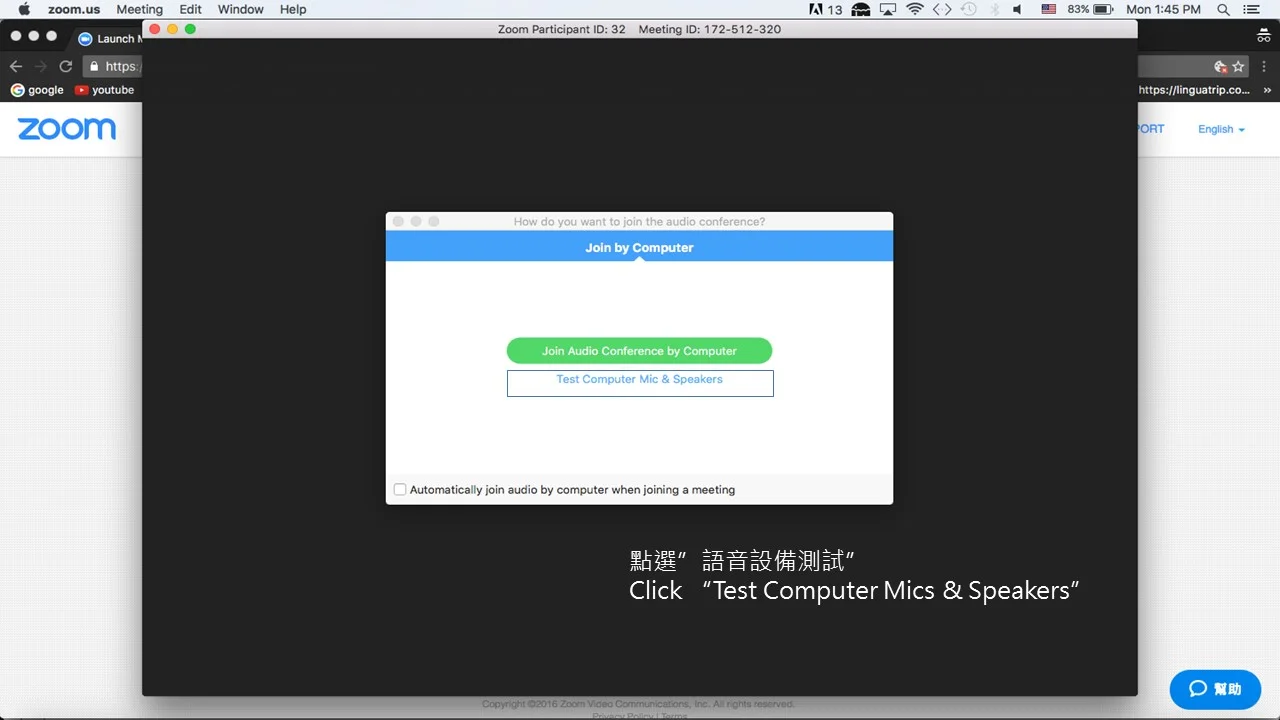Image resolution: width=1280 pixels, height=720 pixels.
Task: Click the google bookmark in browser
Action: pos(37,90)
